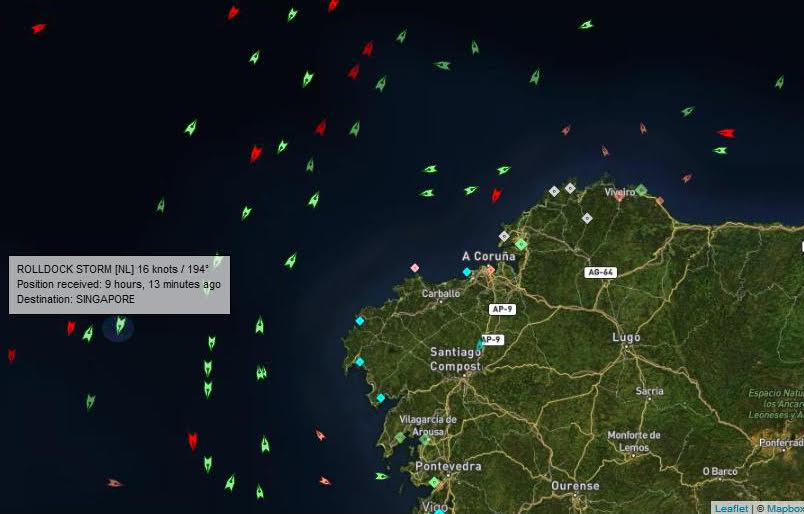
Task: Select the circled ROLLDOCK STORM ship marker
Action: [x=120, y=325]
